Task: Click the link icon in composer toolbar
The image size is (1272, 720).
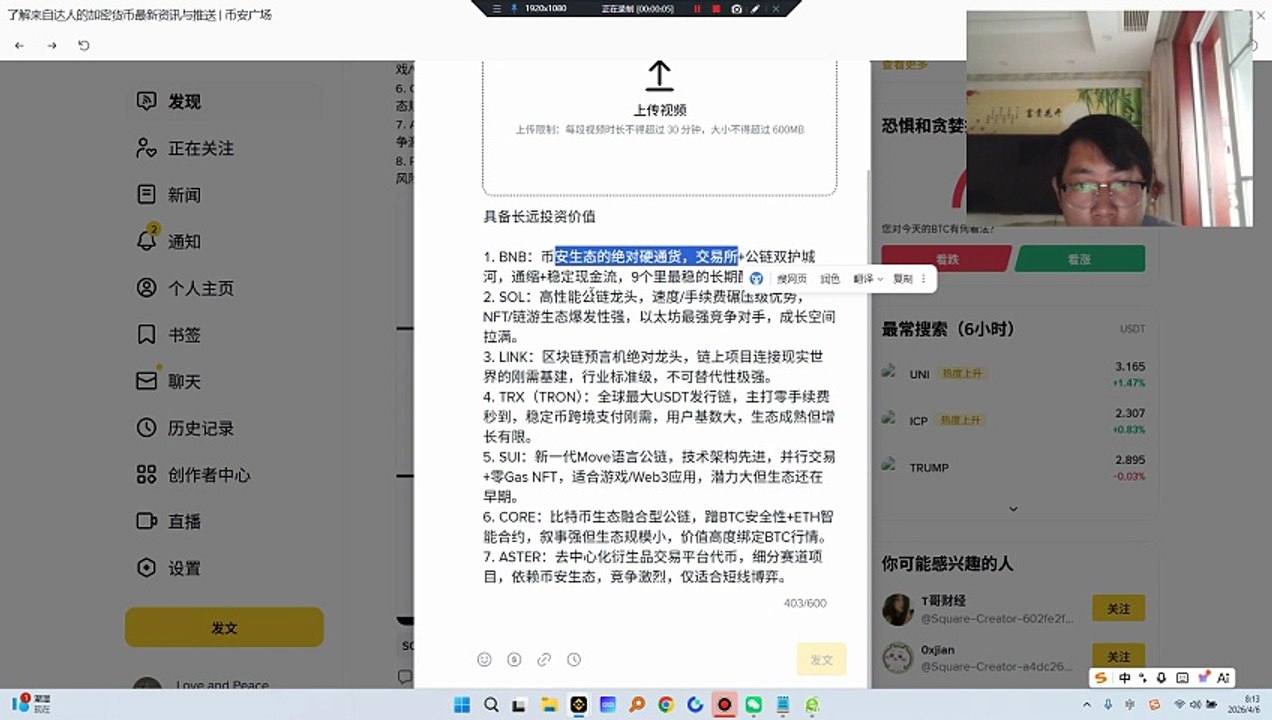Action: coord(544,659)
